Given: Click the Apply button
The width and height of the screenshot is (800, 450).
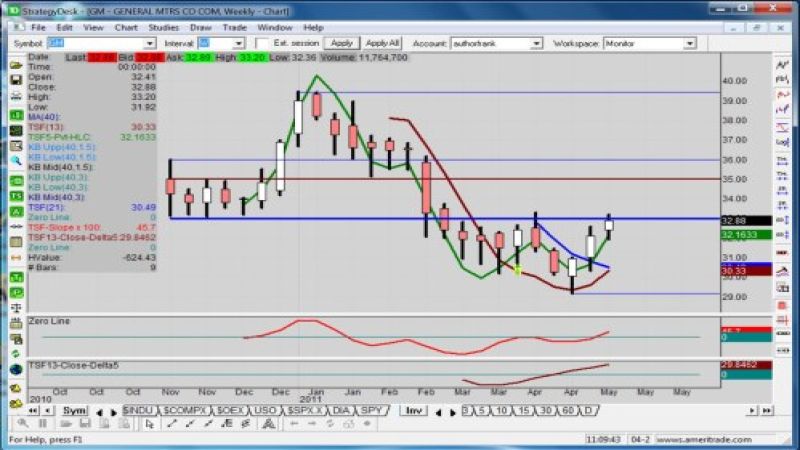Looking at the screenshot, I should 341,43.
